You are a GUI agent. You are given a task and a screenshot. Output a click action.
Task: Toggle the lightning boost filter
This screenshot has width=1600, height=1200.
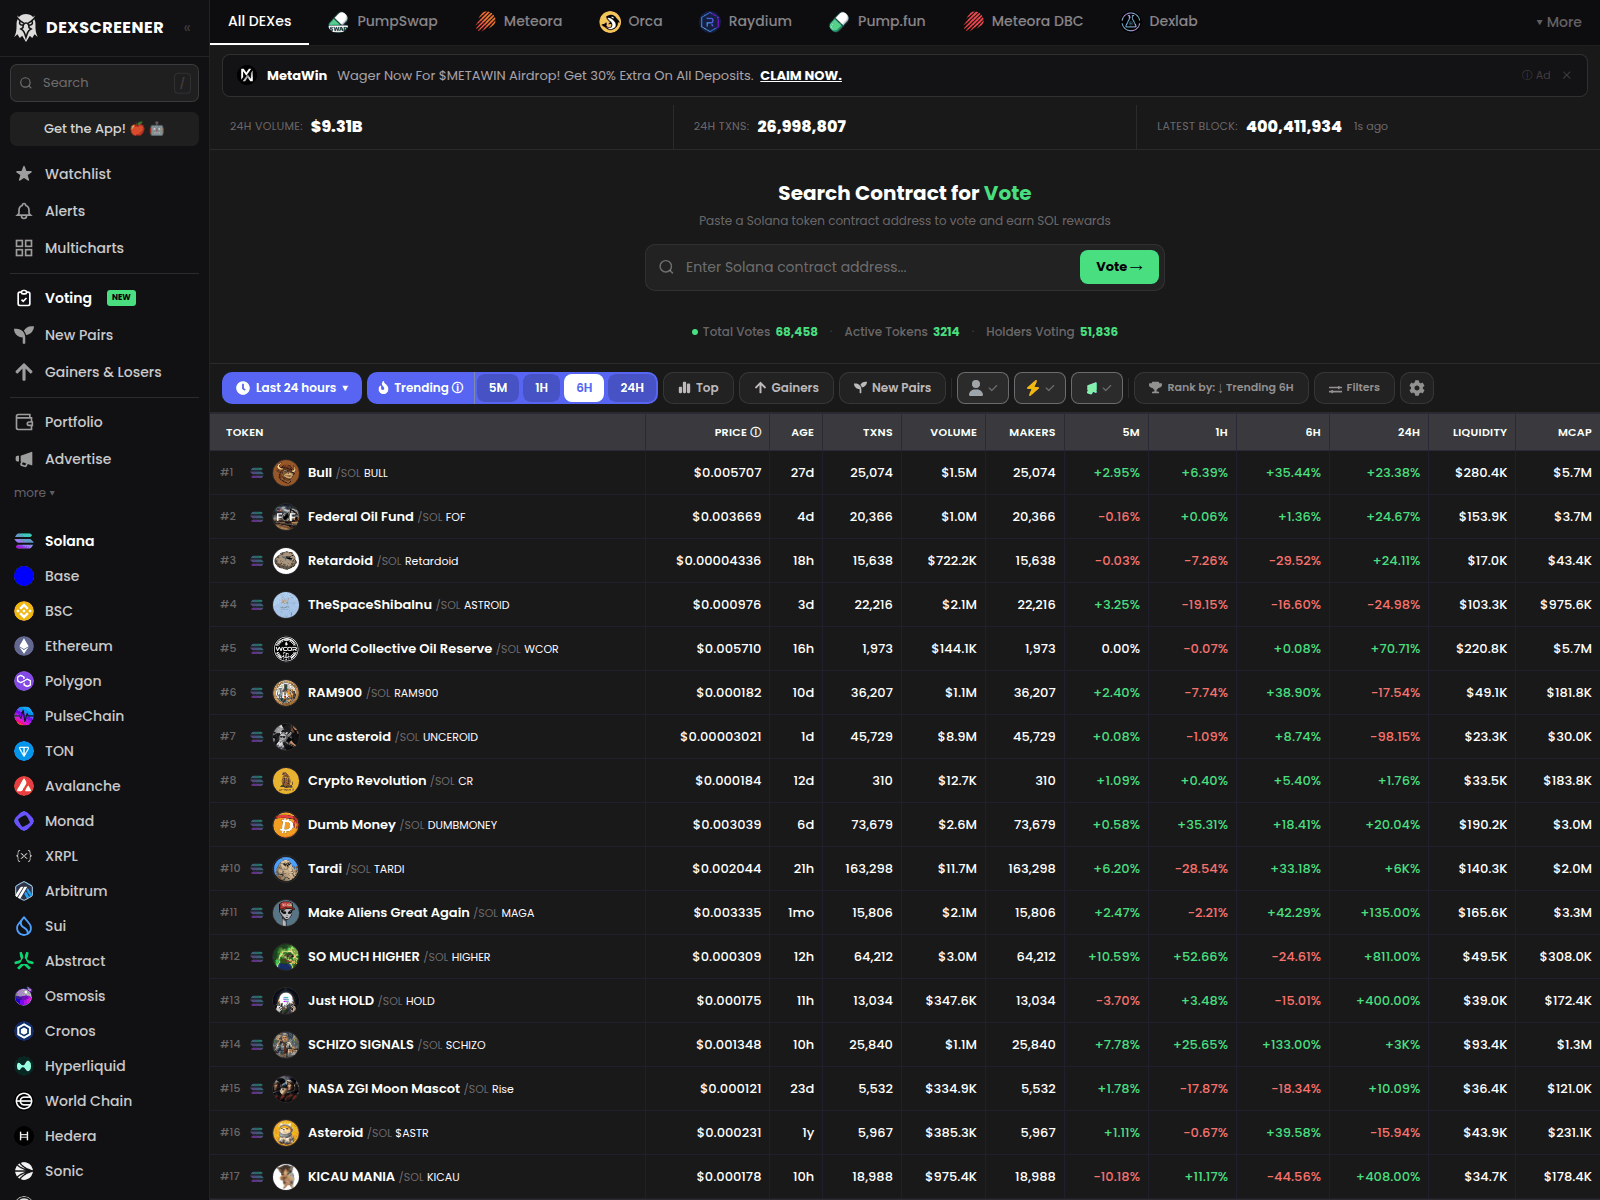tap(1039, 388)
